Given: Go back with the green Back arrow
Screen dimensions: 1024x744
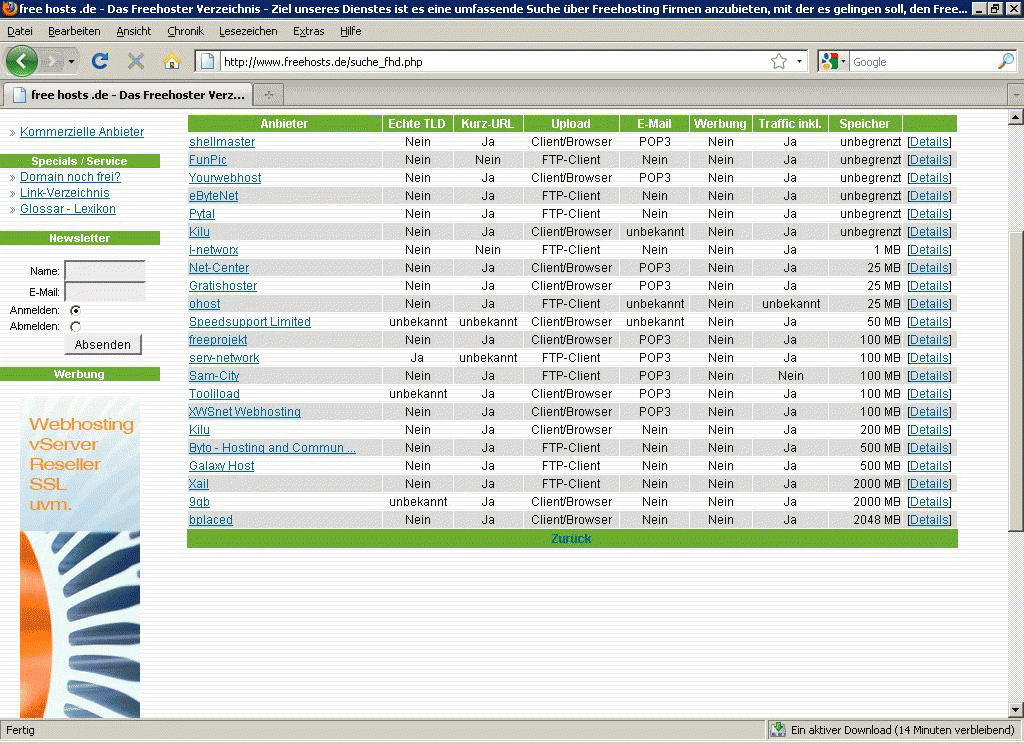Looking at the screenshot, I should point(22,61).
